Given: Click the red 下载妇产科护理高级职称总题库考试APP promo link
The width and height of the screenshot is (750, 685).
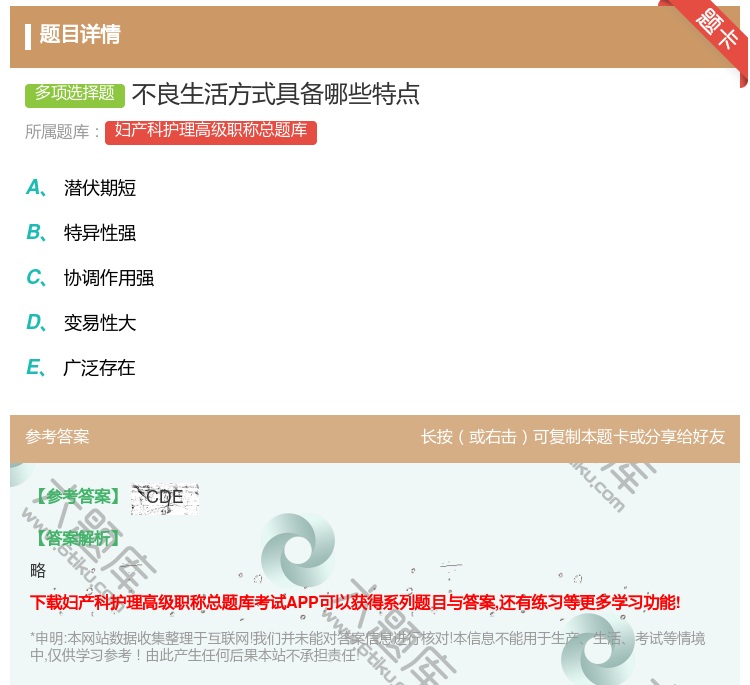Looking at the screenshot, I should 355,602.
